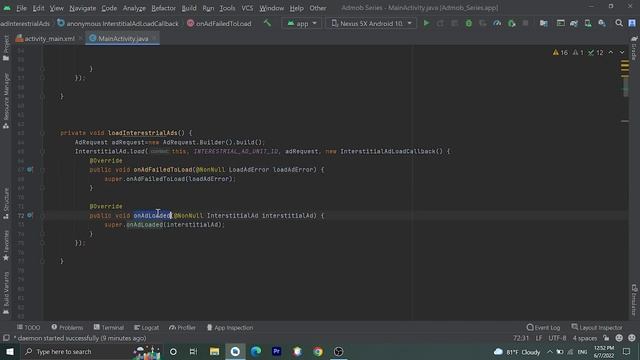Change UTF-8 file encoding in status bar
The width and height of the screenshot is (640, 360).
557,338
